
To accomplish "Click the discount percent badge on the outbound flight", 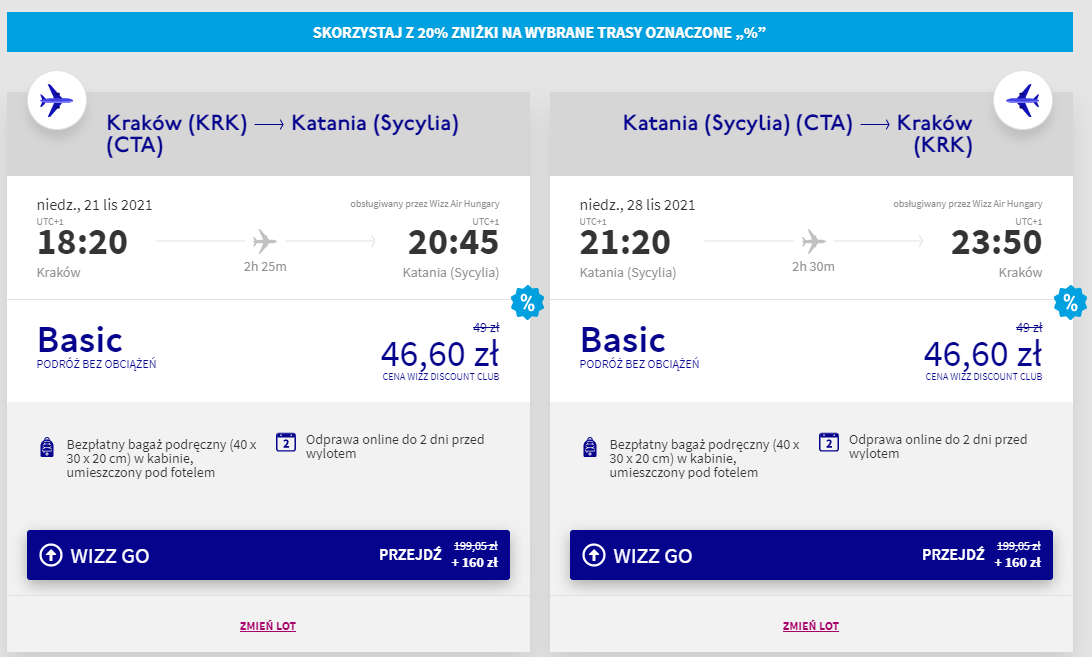I will pos(526,301).
